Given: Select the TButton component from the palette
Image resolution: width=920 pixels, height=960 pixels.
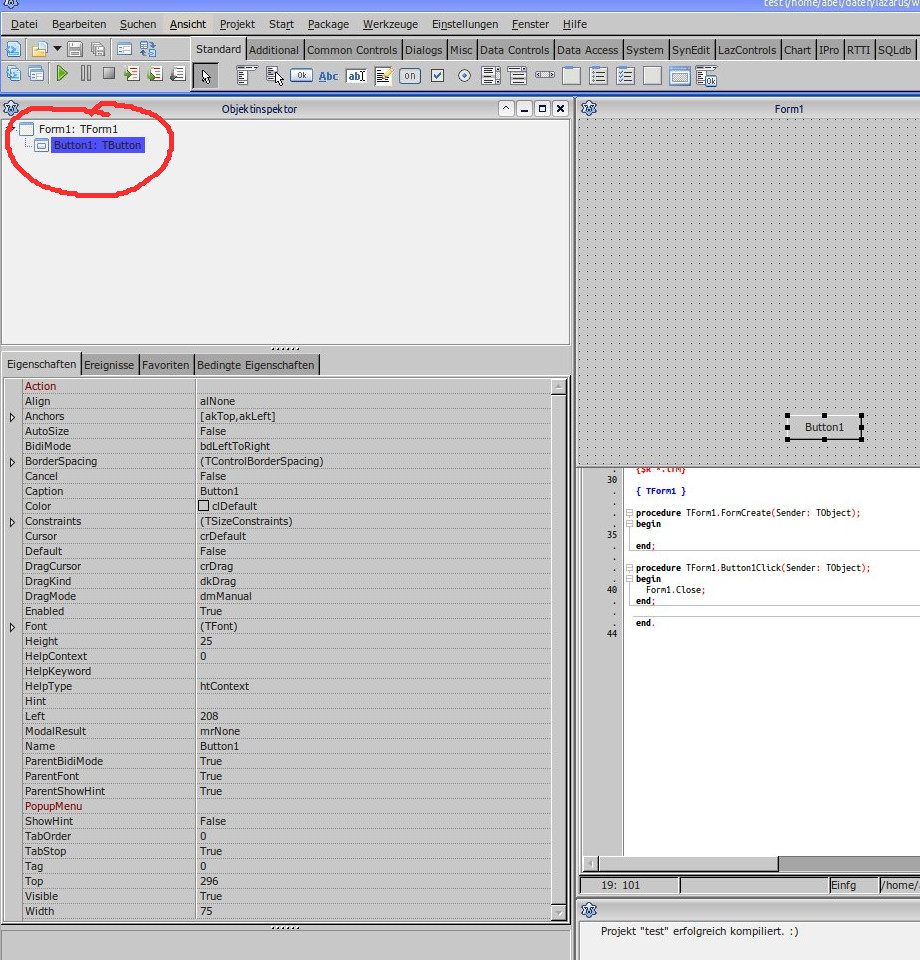Looking at the screenshot, I should click(x=301, y=75).
